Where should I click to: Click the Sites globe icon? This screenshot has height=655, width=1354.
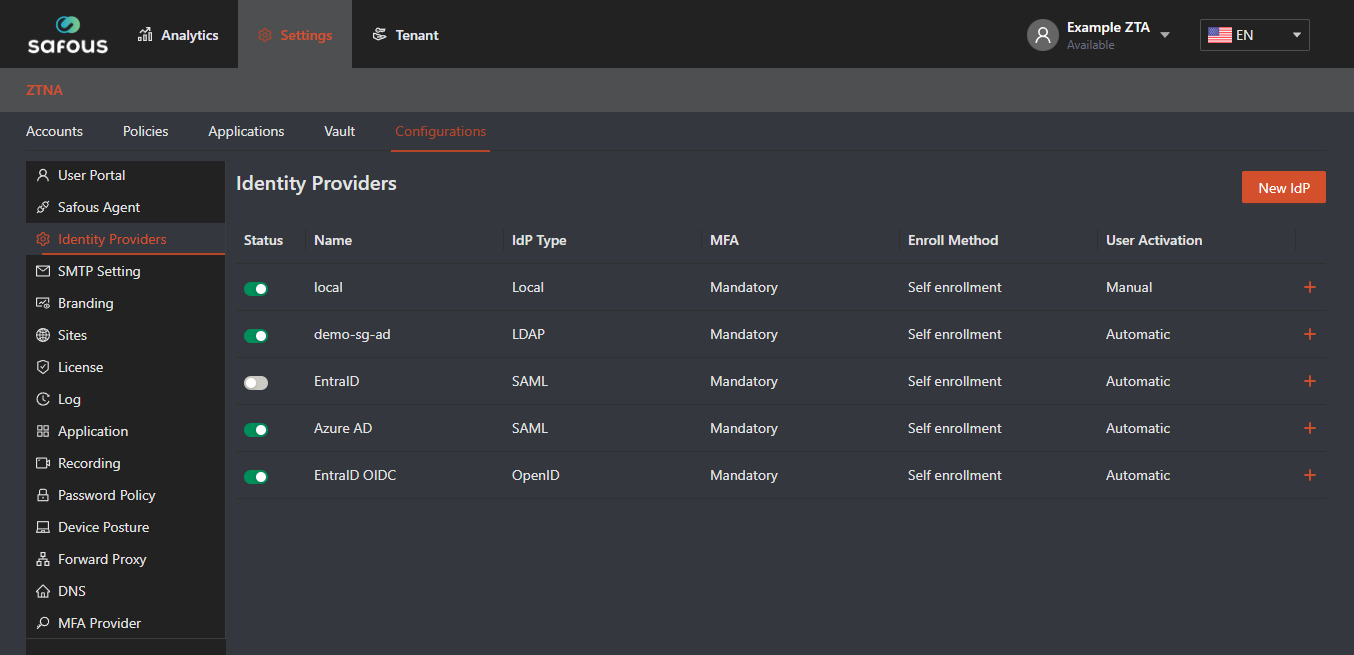(x=43, y=335)
